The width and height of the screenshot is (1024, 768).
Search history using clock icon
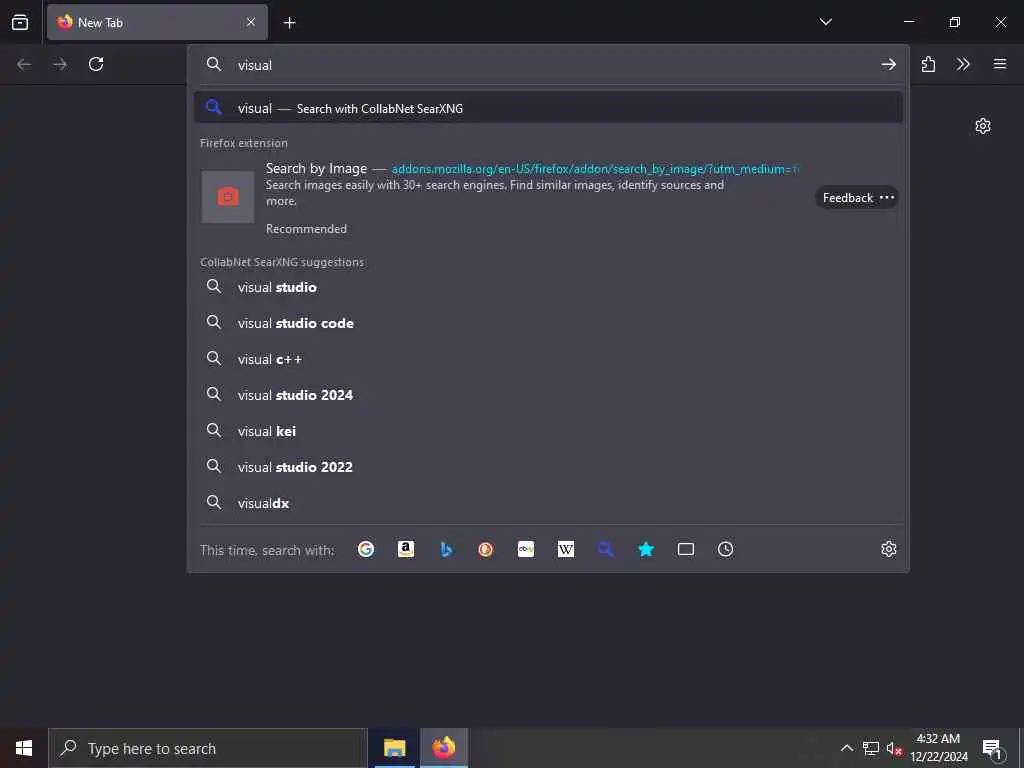click(x=726, y=549)
